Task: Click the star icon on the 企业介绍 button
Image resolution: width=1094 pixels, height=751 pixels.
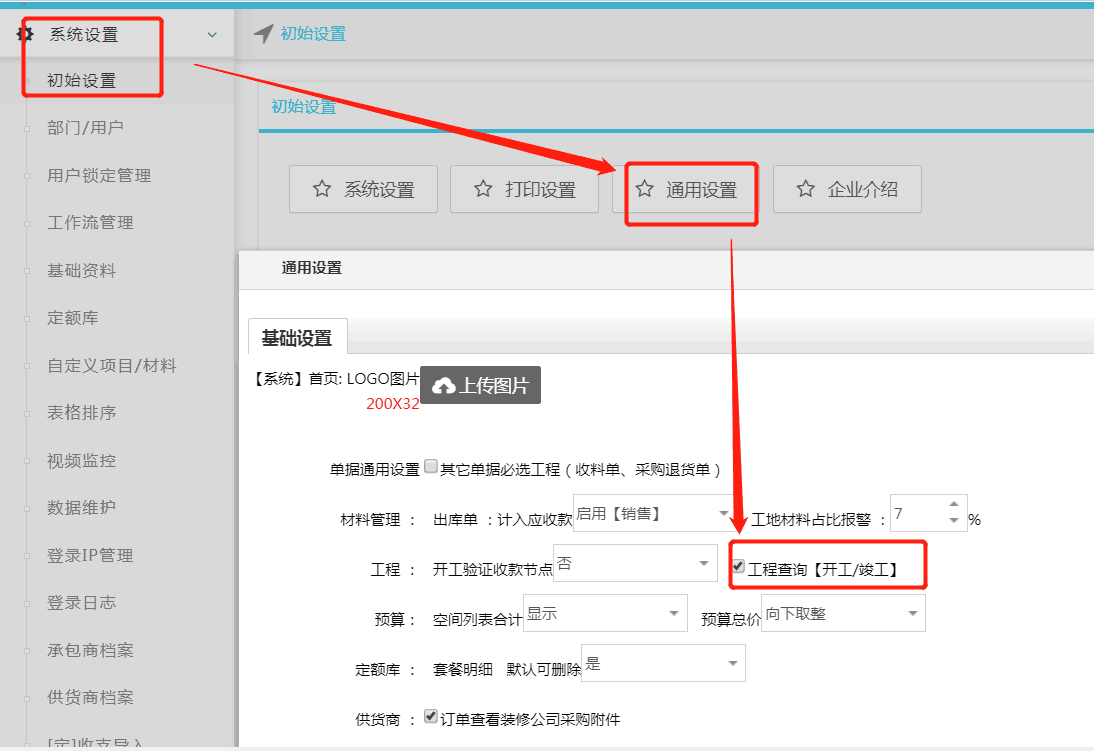Action: 805,189
